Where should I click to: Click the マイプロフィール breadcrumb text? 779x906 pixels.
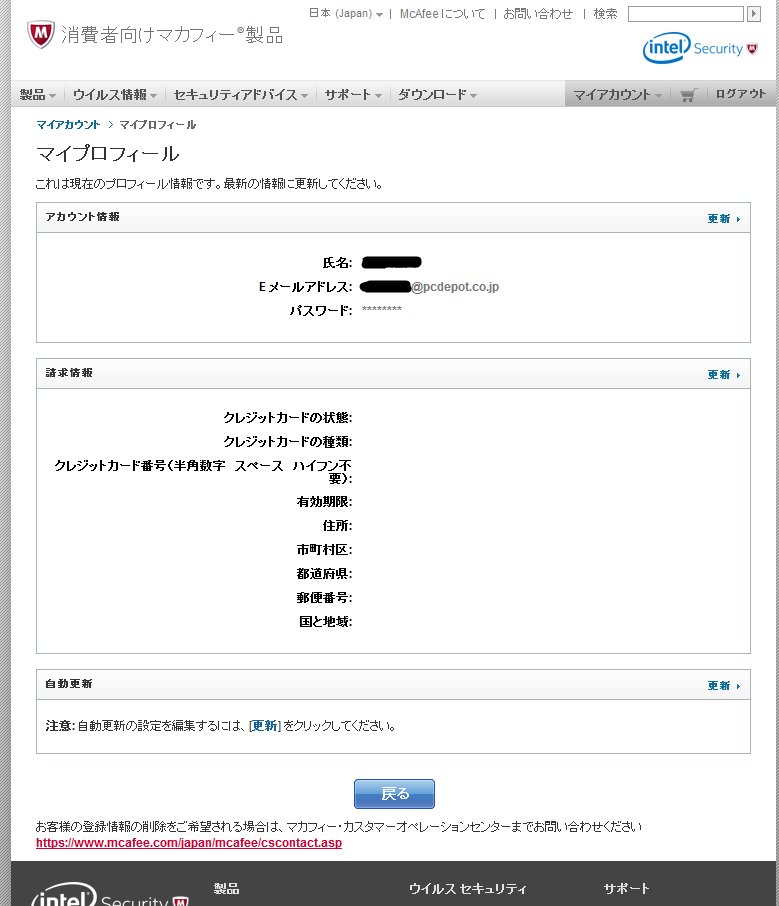coord(157,125)
